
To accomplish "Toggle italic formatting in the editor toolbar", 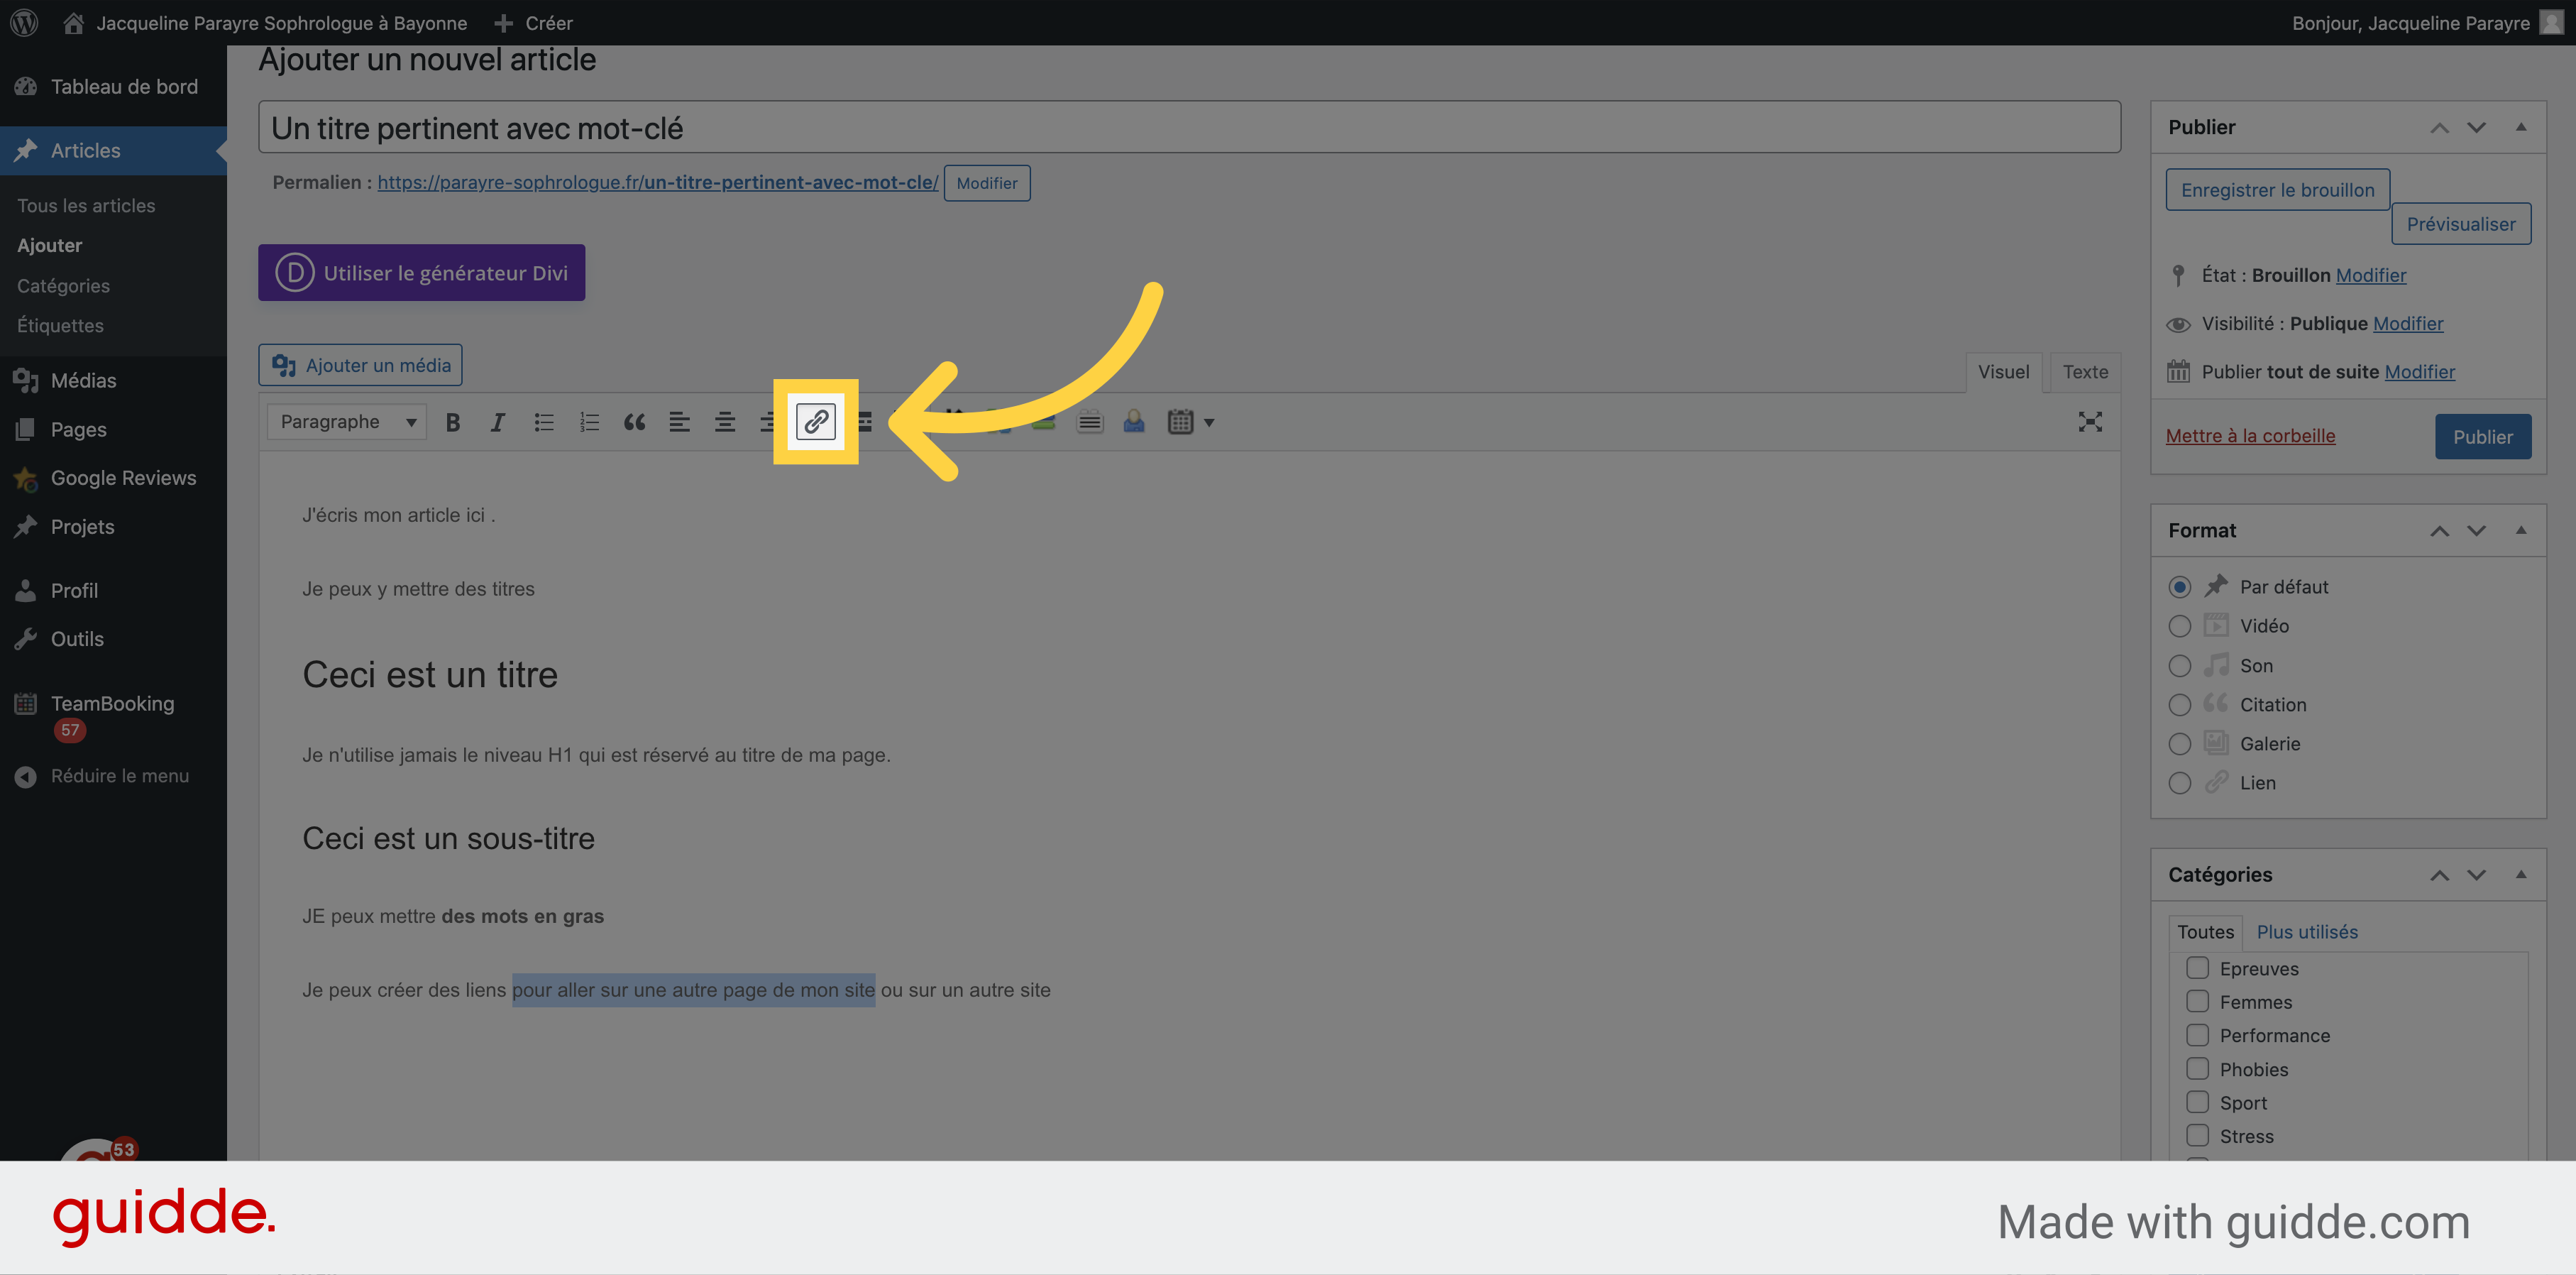I will pos(497,422).
